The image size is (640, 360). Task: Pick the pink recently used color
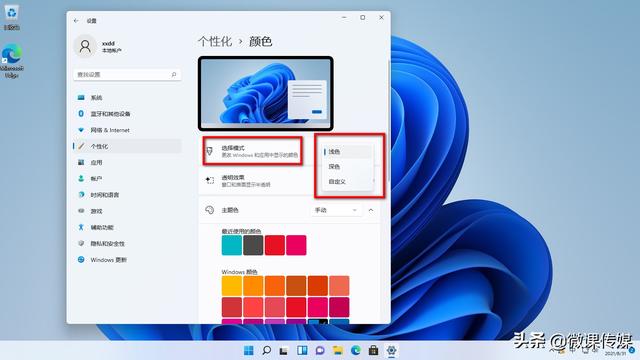296,245
